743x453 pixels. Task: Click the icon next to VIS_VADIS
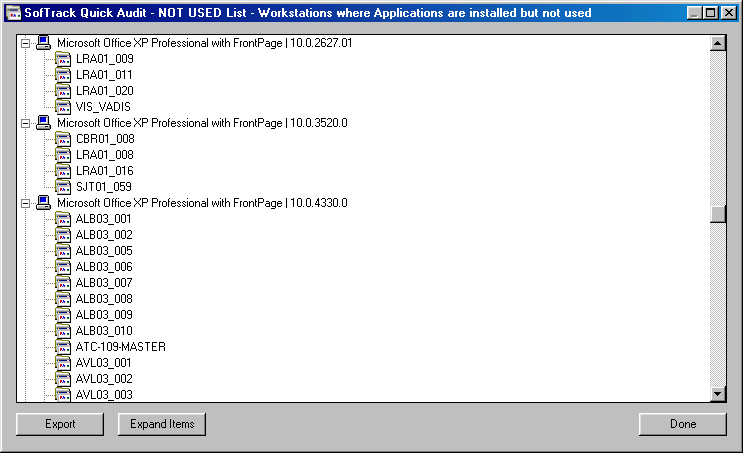pyautogui.click(x=63, y=107)
